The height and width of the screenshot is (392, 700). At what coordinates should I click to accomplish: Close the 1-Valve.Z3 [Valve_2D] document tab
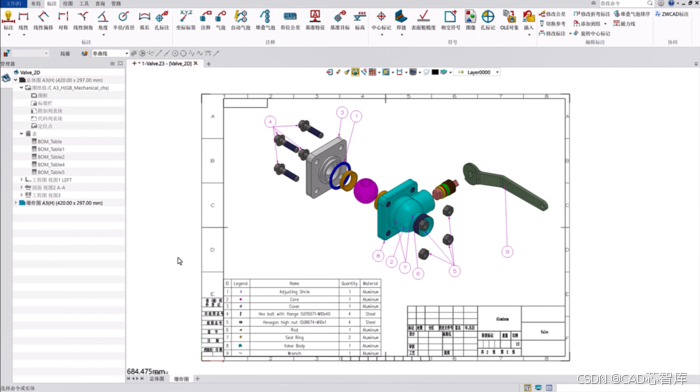pos(196,63)
